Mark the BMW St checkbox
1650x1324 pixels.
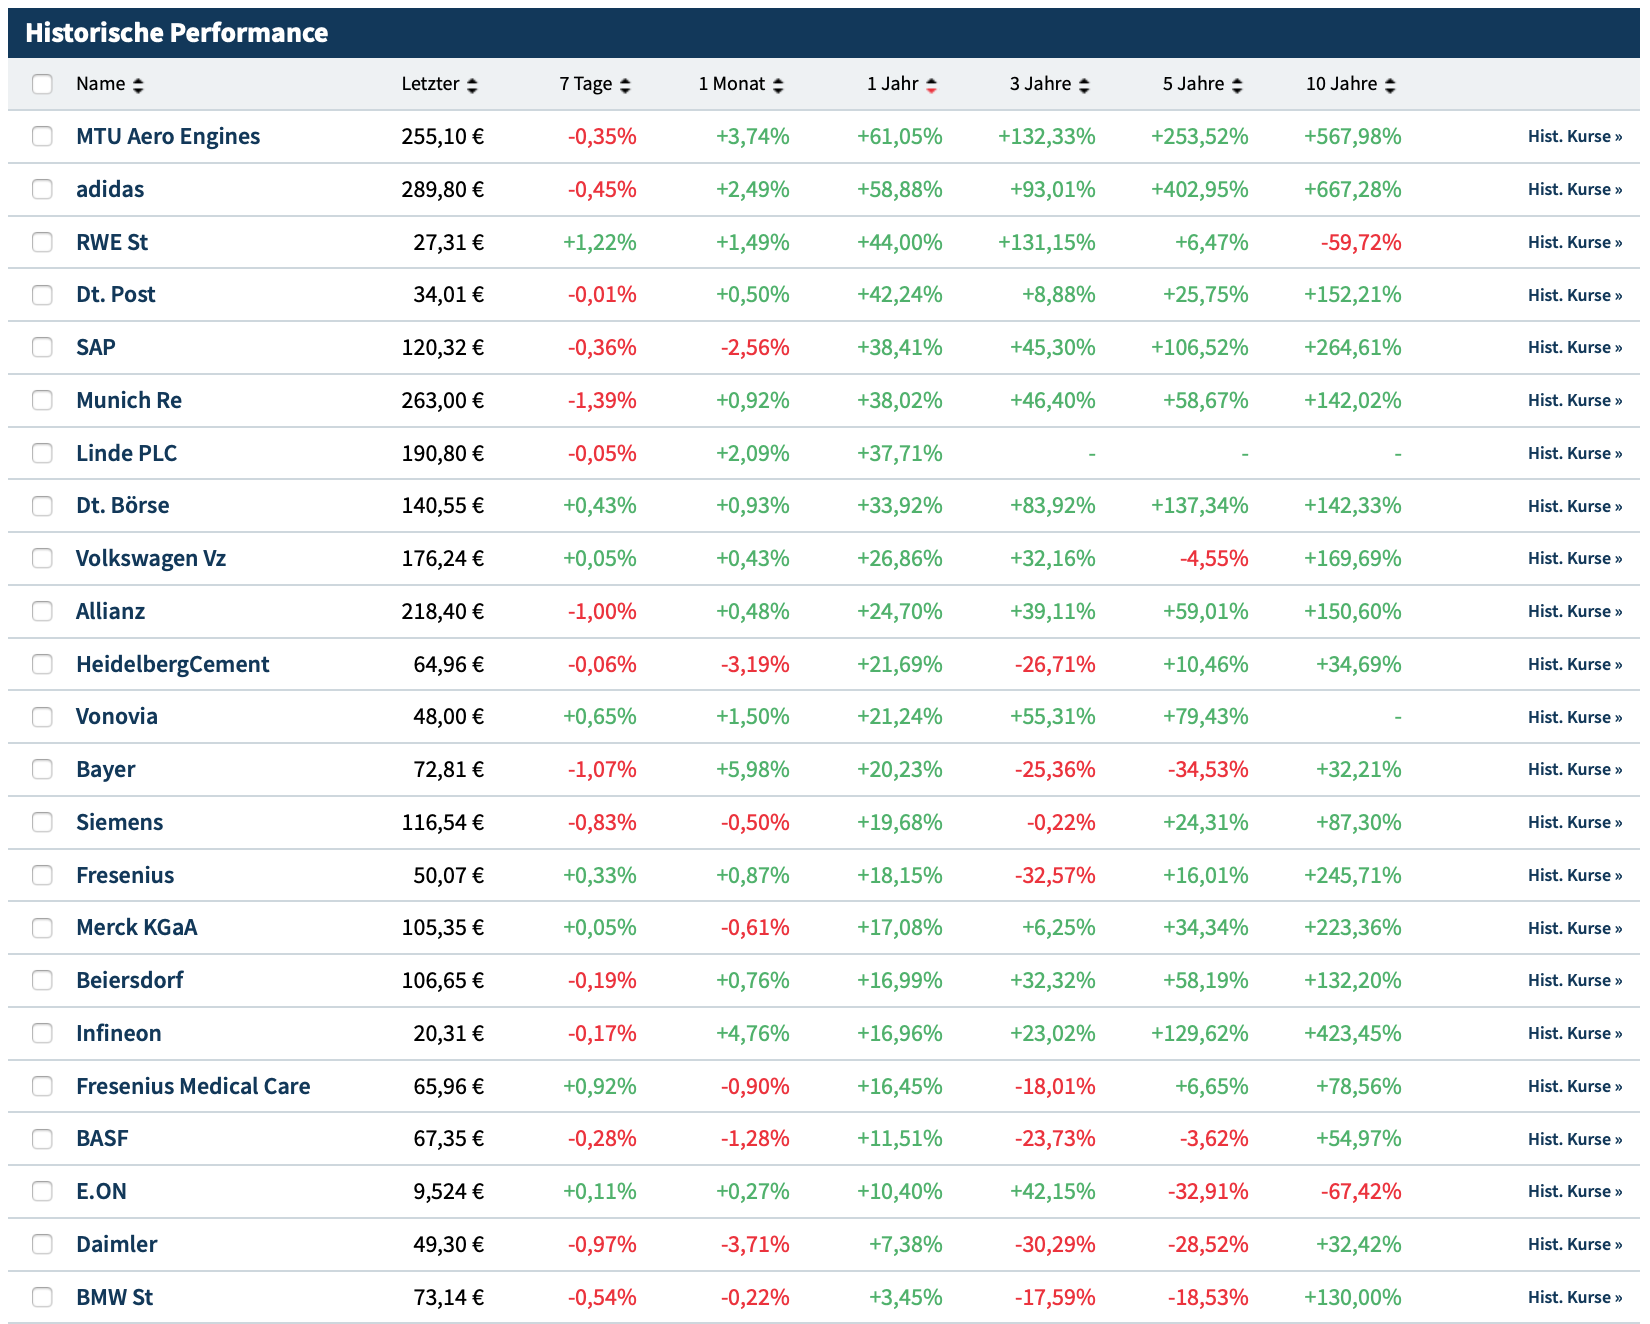pyautogui.click(x=42, y=1297)
